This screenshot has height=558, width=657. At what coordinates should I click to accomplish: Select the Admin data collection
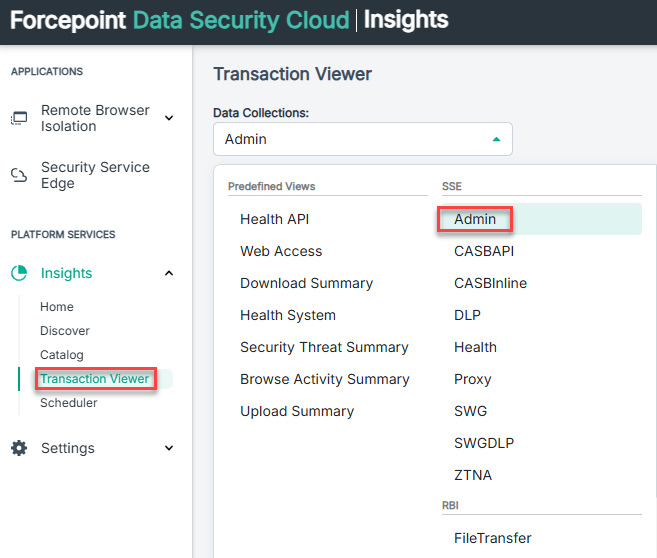475,219
